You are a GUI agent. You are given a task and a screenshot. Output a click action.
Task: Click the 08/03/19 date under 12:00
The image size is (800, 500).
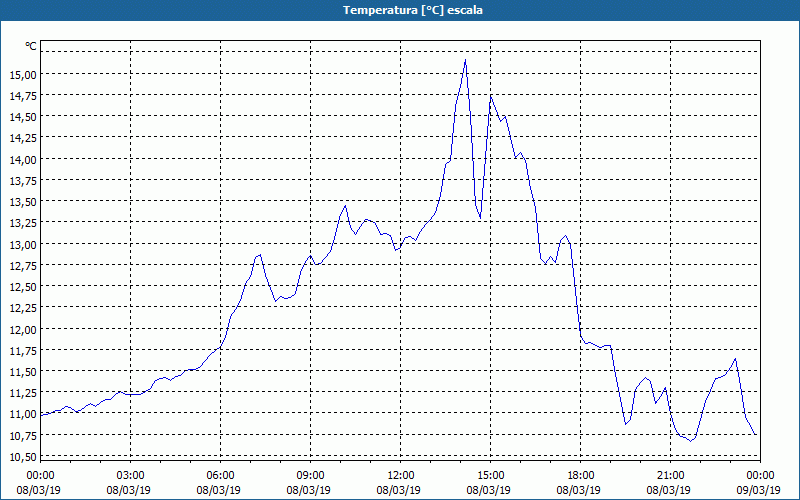[x=398, y=490]
